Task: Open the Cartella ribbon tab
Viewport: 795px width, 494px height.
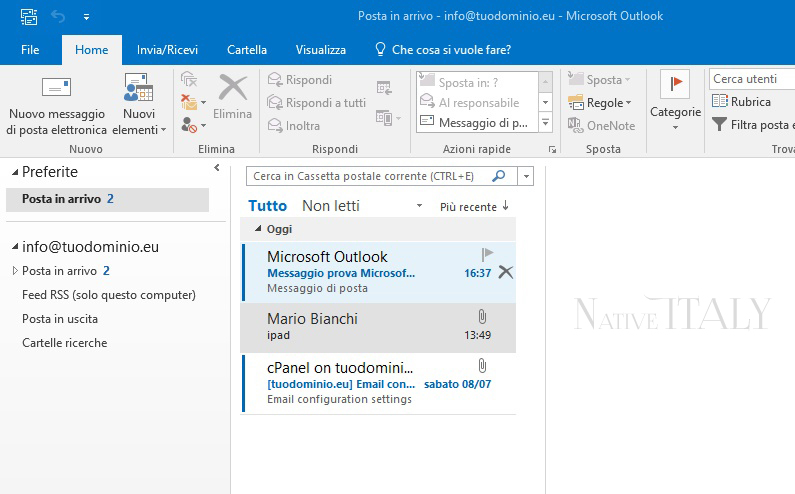Action: (247, 50)
